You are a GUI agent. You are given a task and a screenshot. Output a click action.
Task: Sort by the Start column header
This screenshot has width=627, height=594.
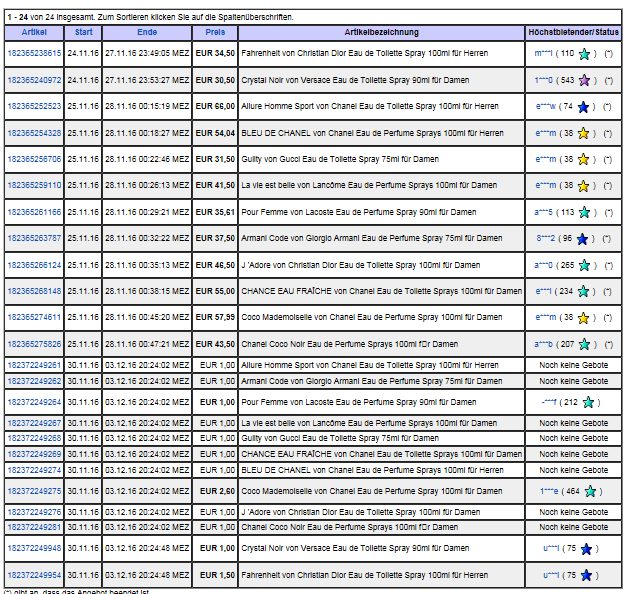(84, 32)
